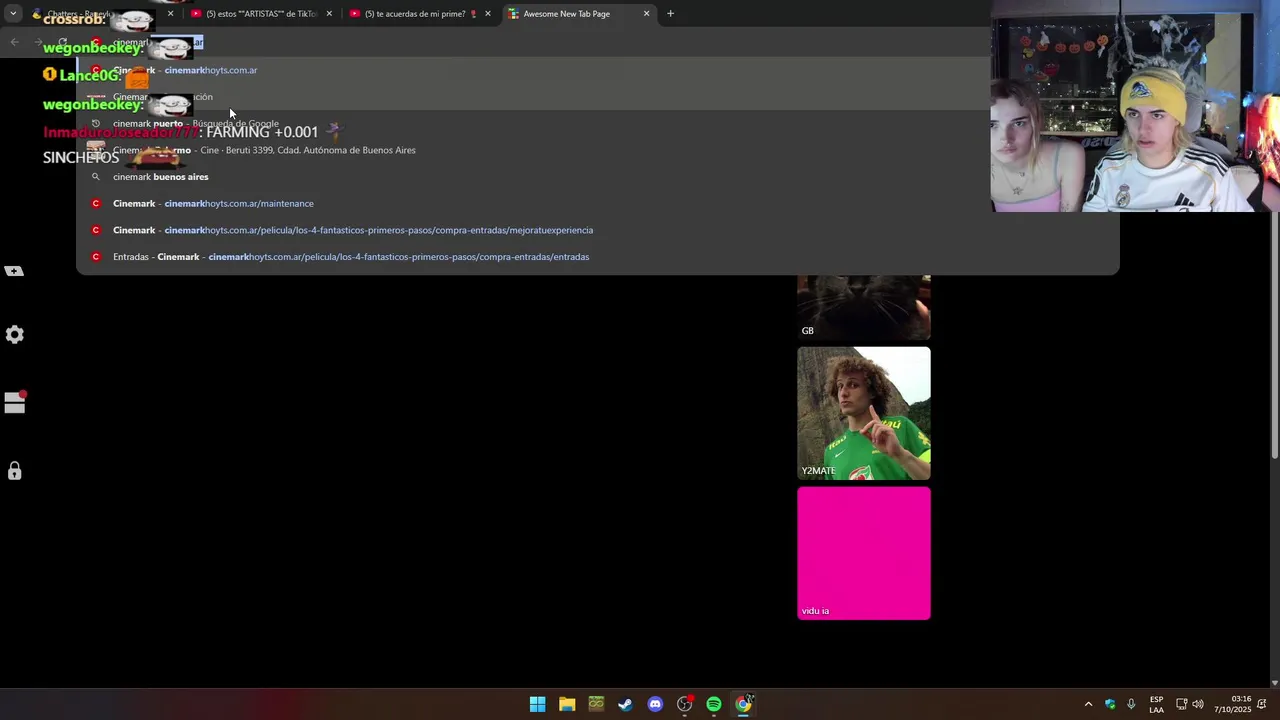Open Windows Security tray icon
1280x720 pixels.
(x=1110, y=704)
